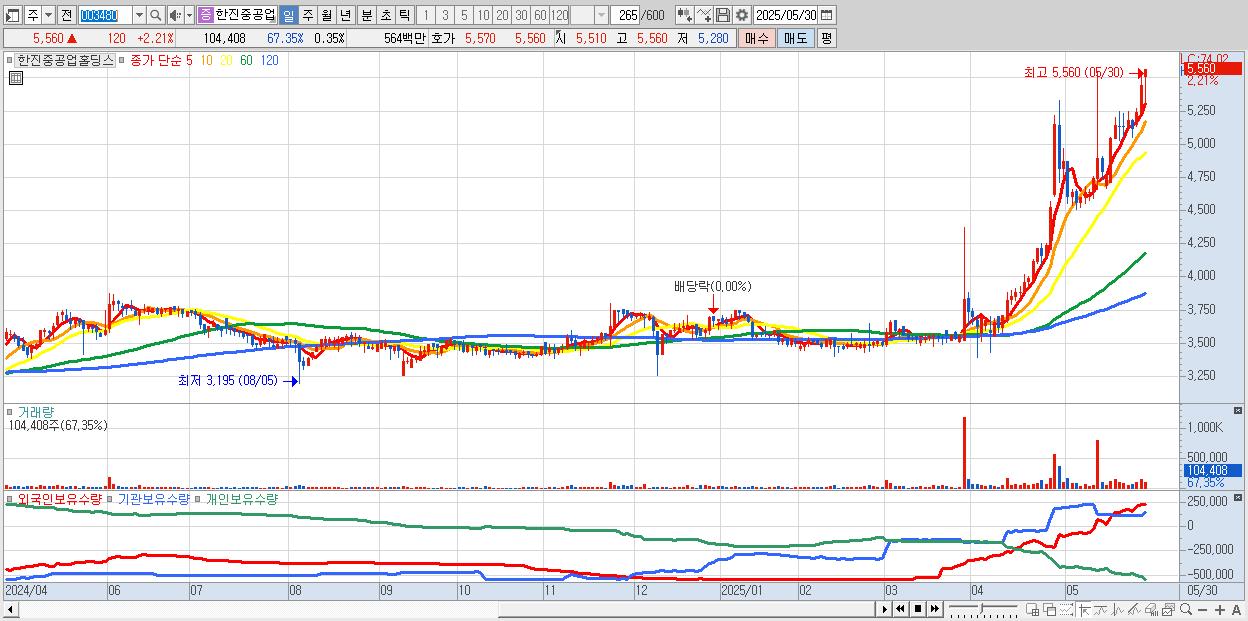Click the window layout icon at top-left
1248x621 pixels.
(x=13, y=15)
